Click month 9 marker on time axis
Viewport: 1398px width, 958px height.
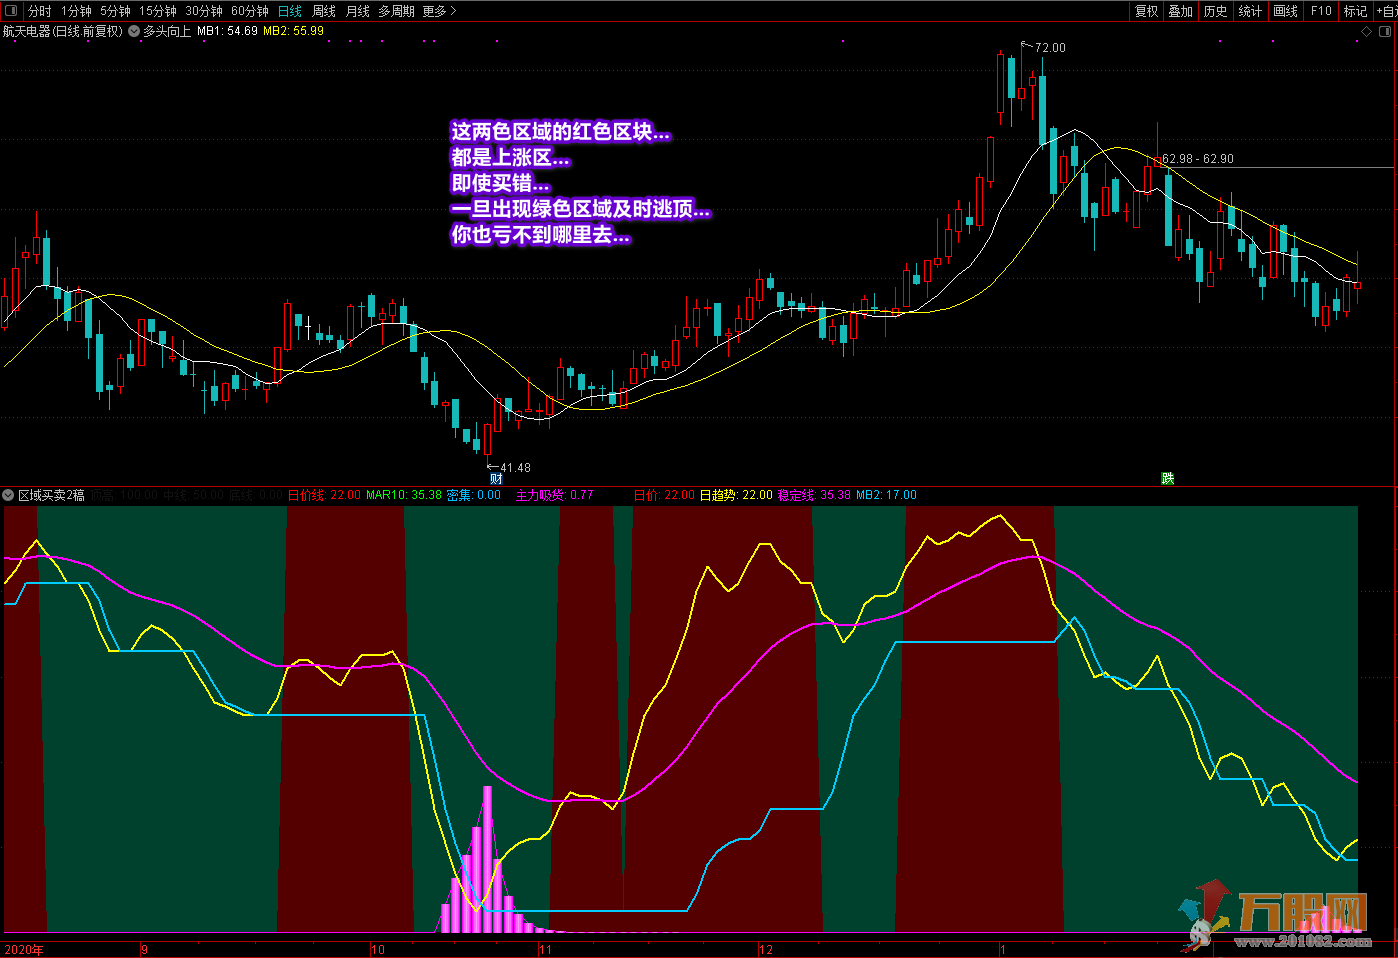(x=144, y=950)
